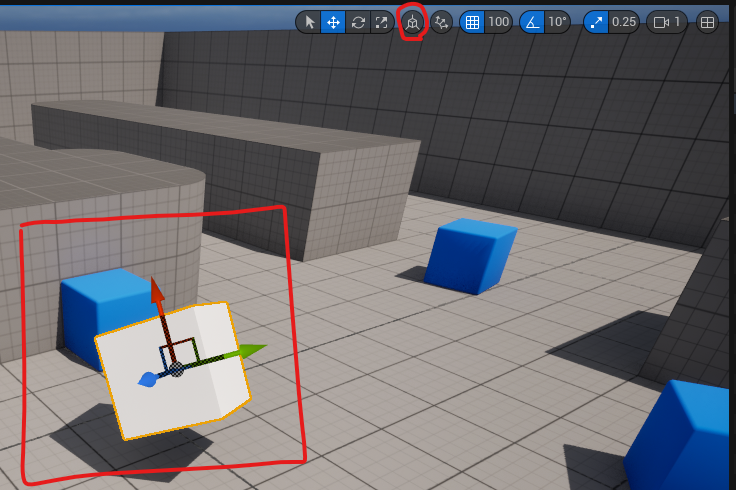Toggle grid snapping on or off

click(x=472, y=22)
